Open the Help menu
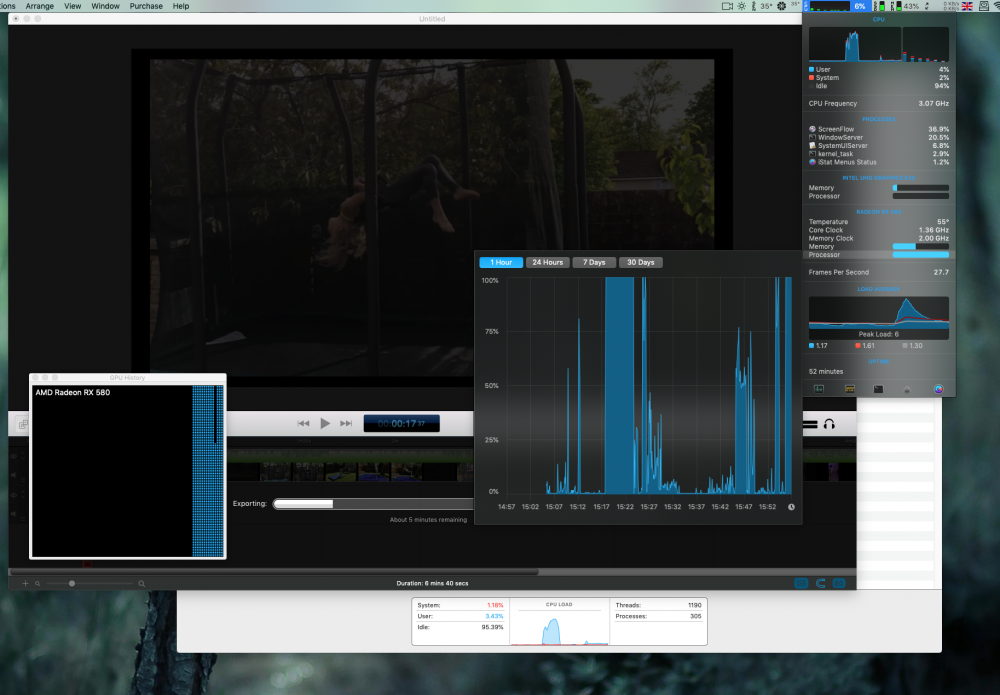 pos(181,6)
